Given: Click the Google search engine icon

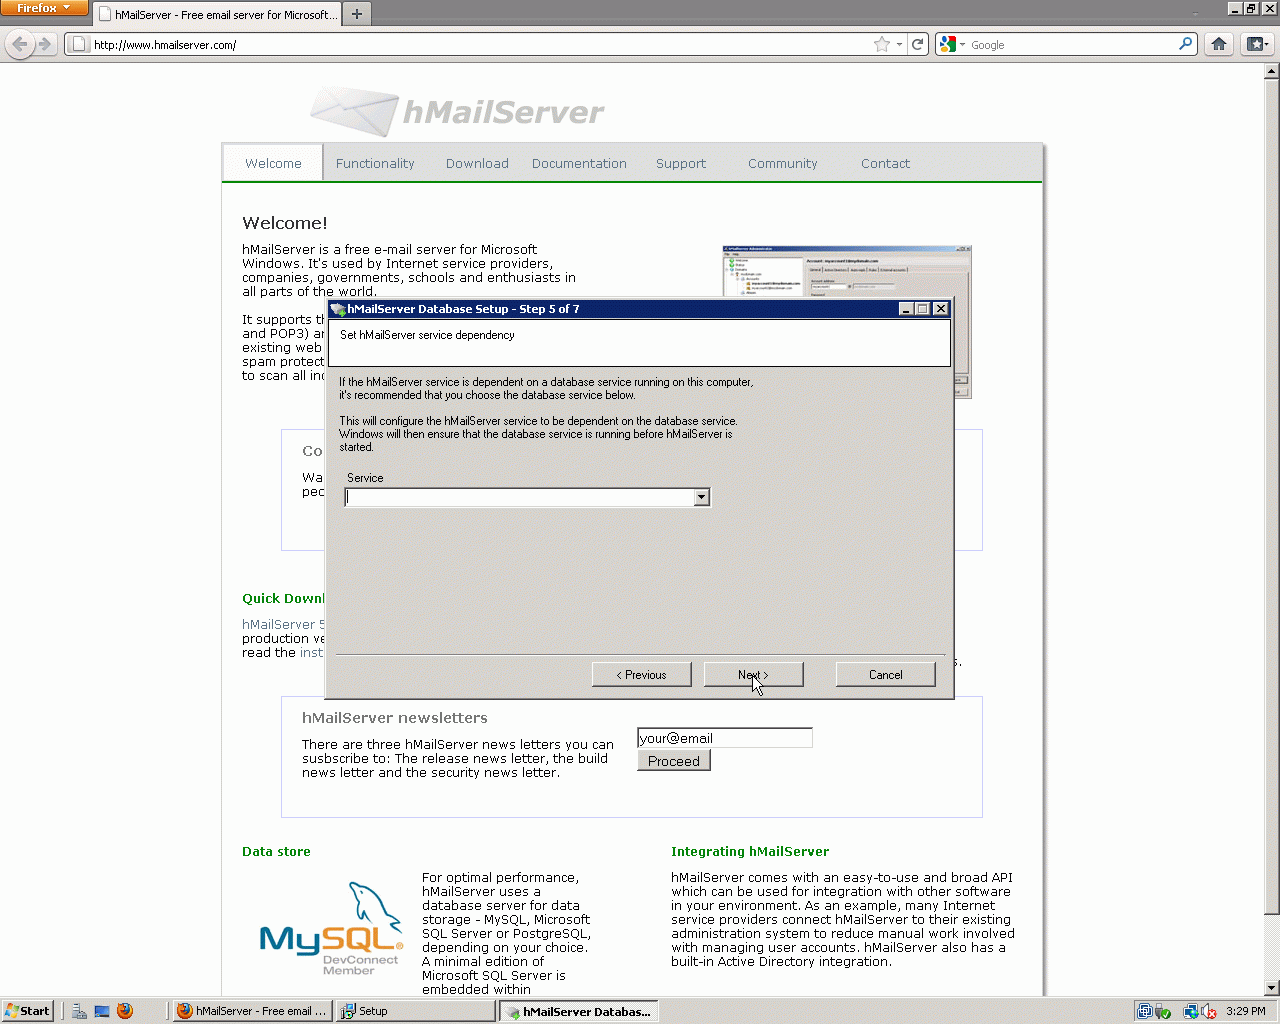Looking at the screenshot, I should click(x=947, y=44).
